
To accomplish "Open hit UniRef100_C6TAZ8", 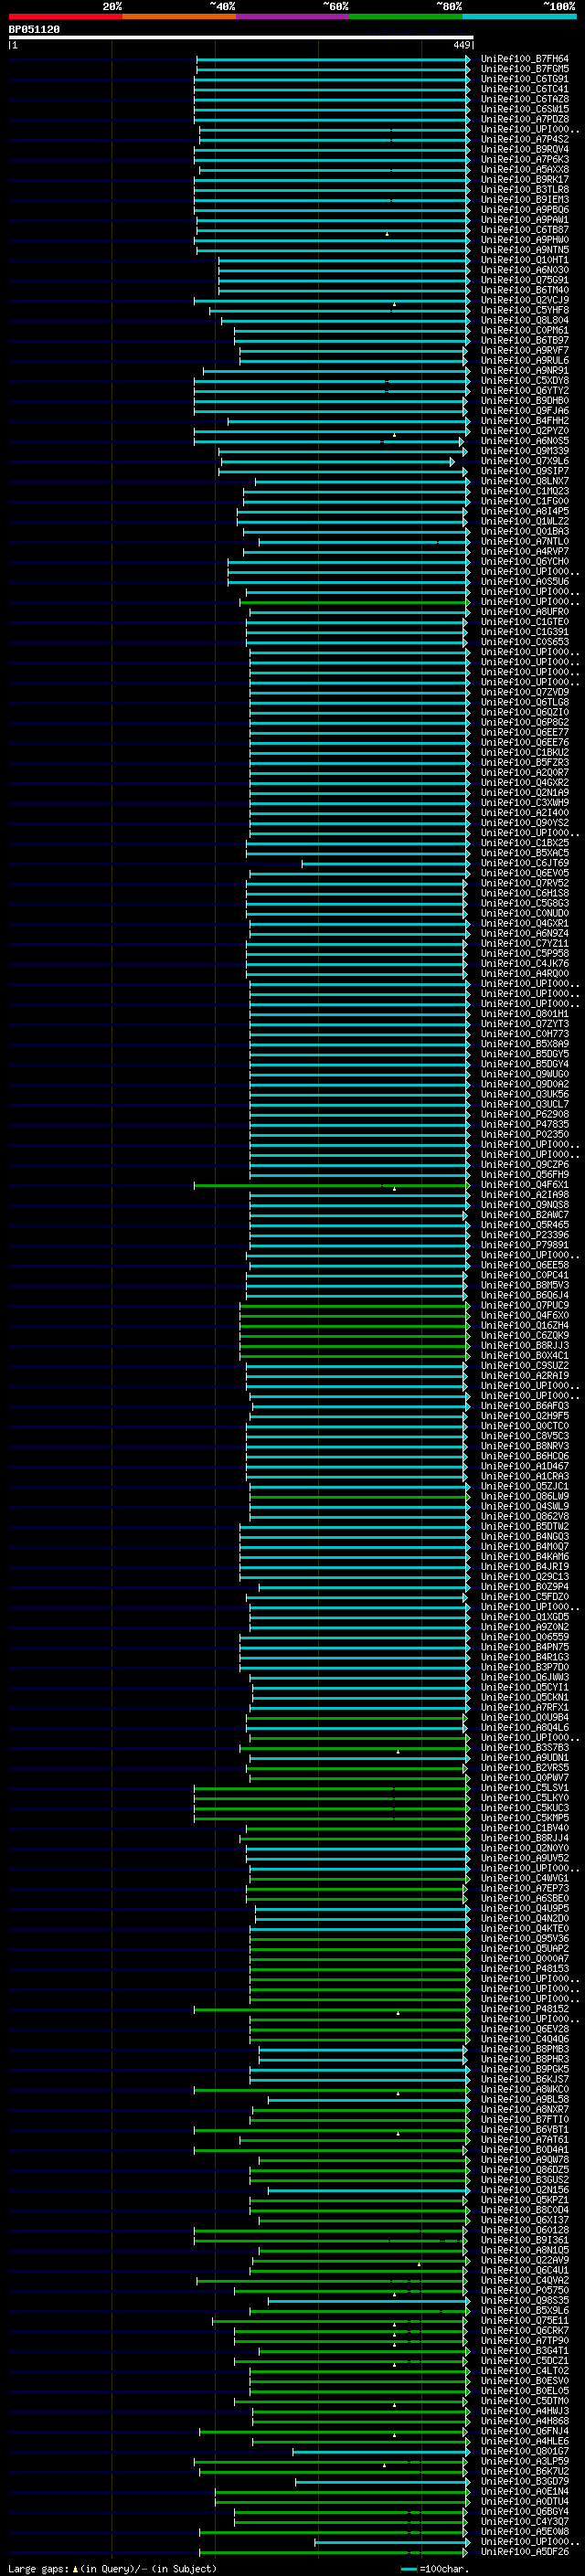I will tap(525, 99).
